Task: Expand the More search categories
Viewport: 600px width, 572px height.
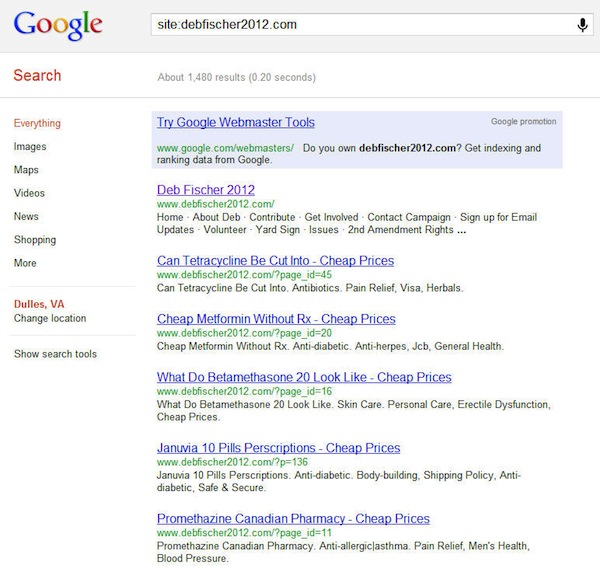Action: click(x=25, y=263)
